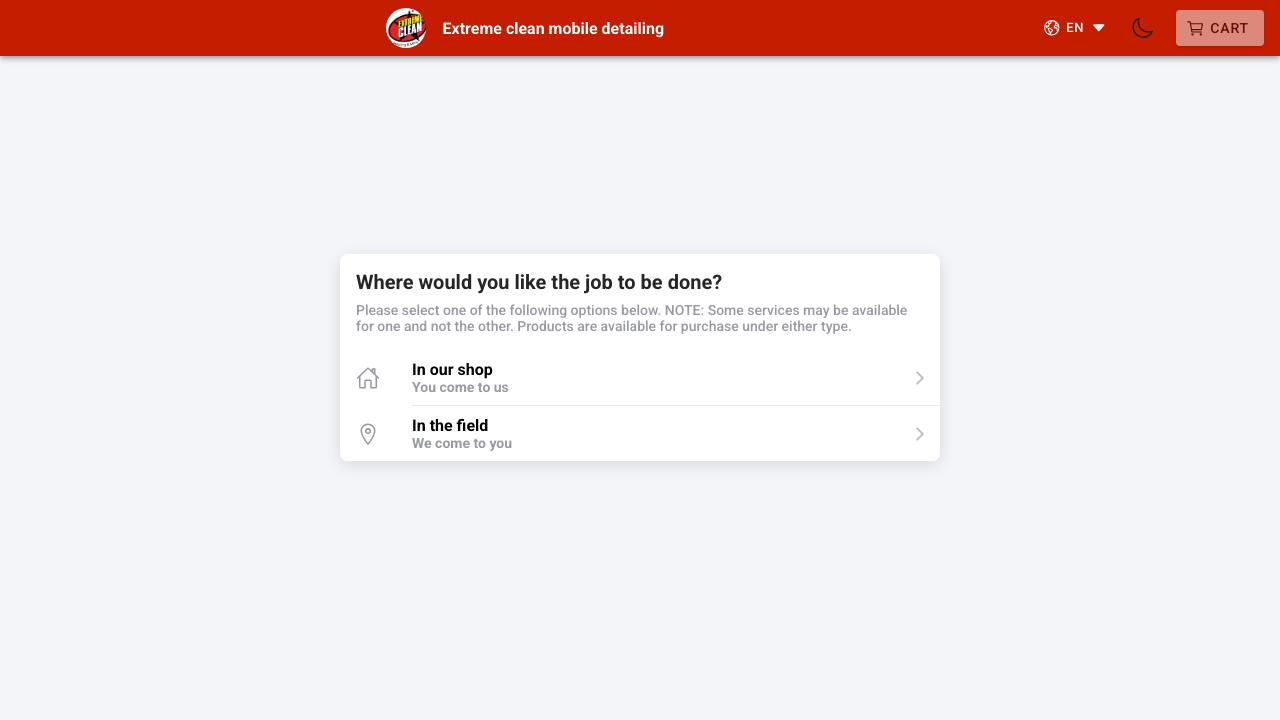
Task: Click the shopping cart icon
Action: (1195, 29)
